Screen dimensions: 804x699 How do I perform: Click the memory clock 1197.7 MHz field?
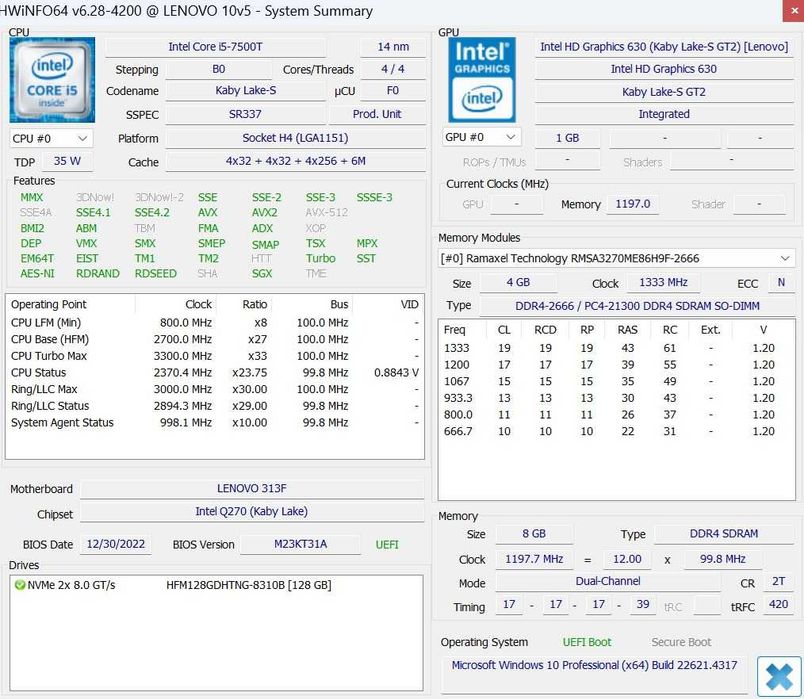click(534, 559)
